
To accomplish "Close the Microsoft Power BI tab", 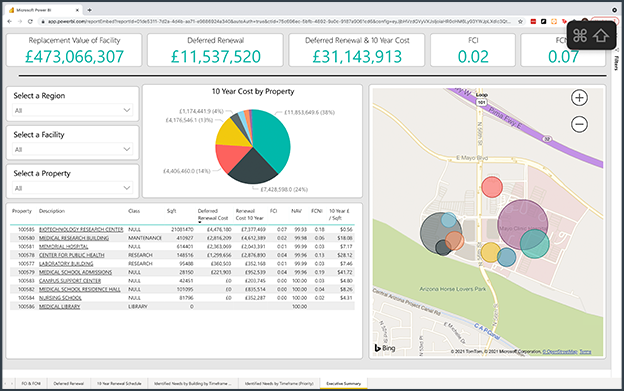I will [x=77, y=10].
